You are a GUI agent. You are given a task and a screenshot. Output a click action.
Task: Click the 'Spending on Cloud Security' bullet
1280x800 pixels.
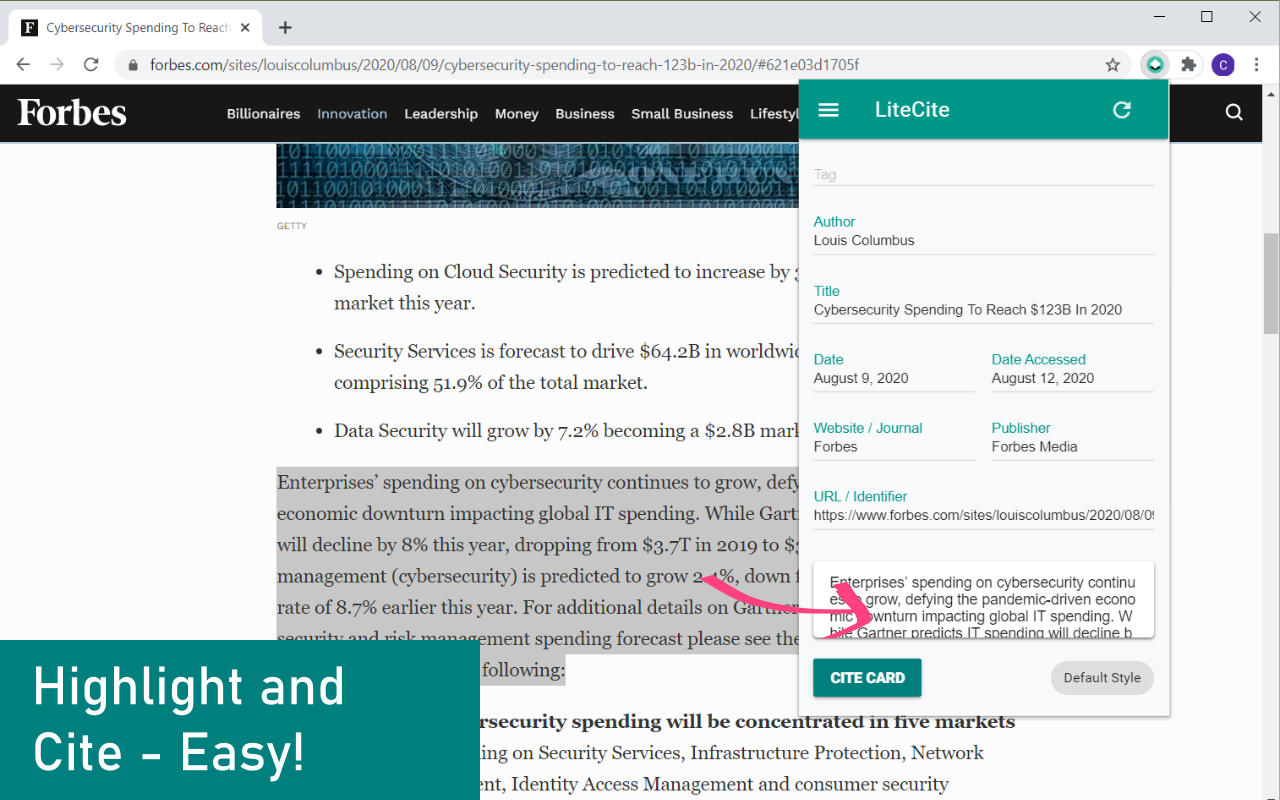click(565, 287)
